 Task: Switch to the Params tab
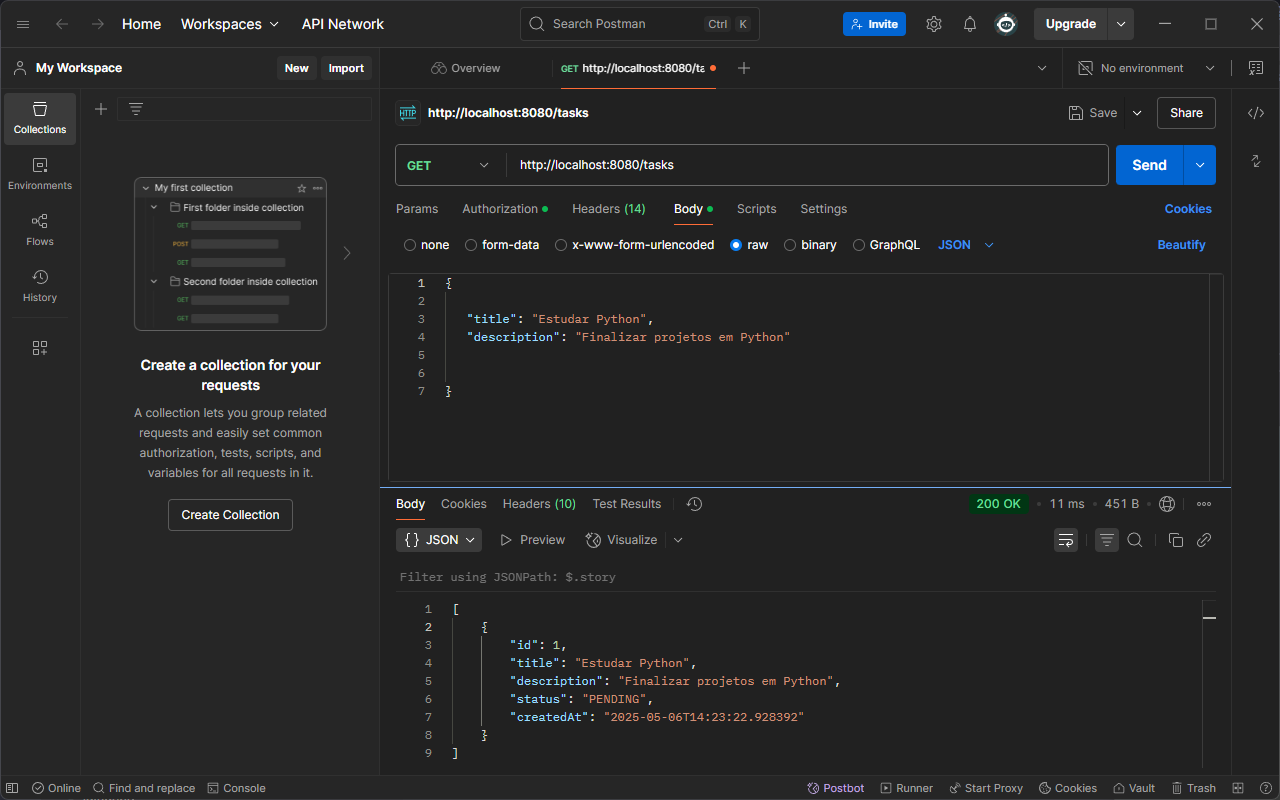click(417, 209)
